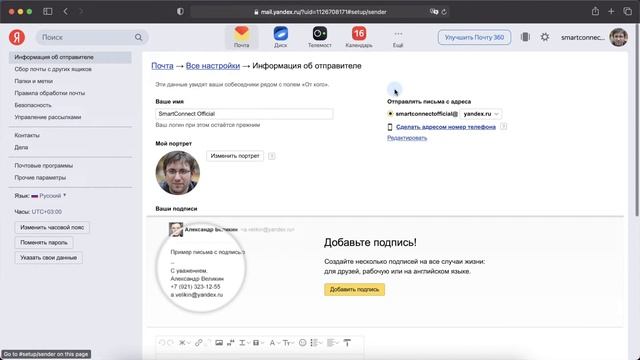Expand the bold/text style Ж dropdown

click(184, 343)
